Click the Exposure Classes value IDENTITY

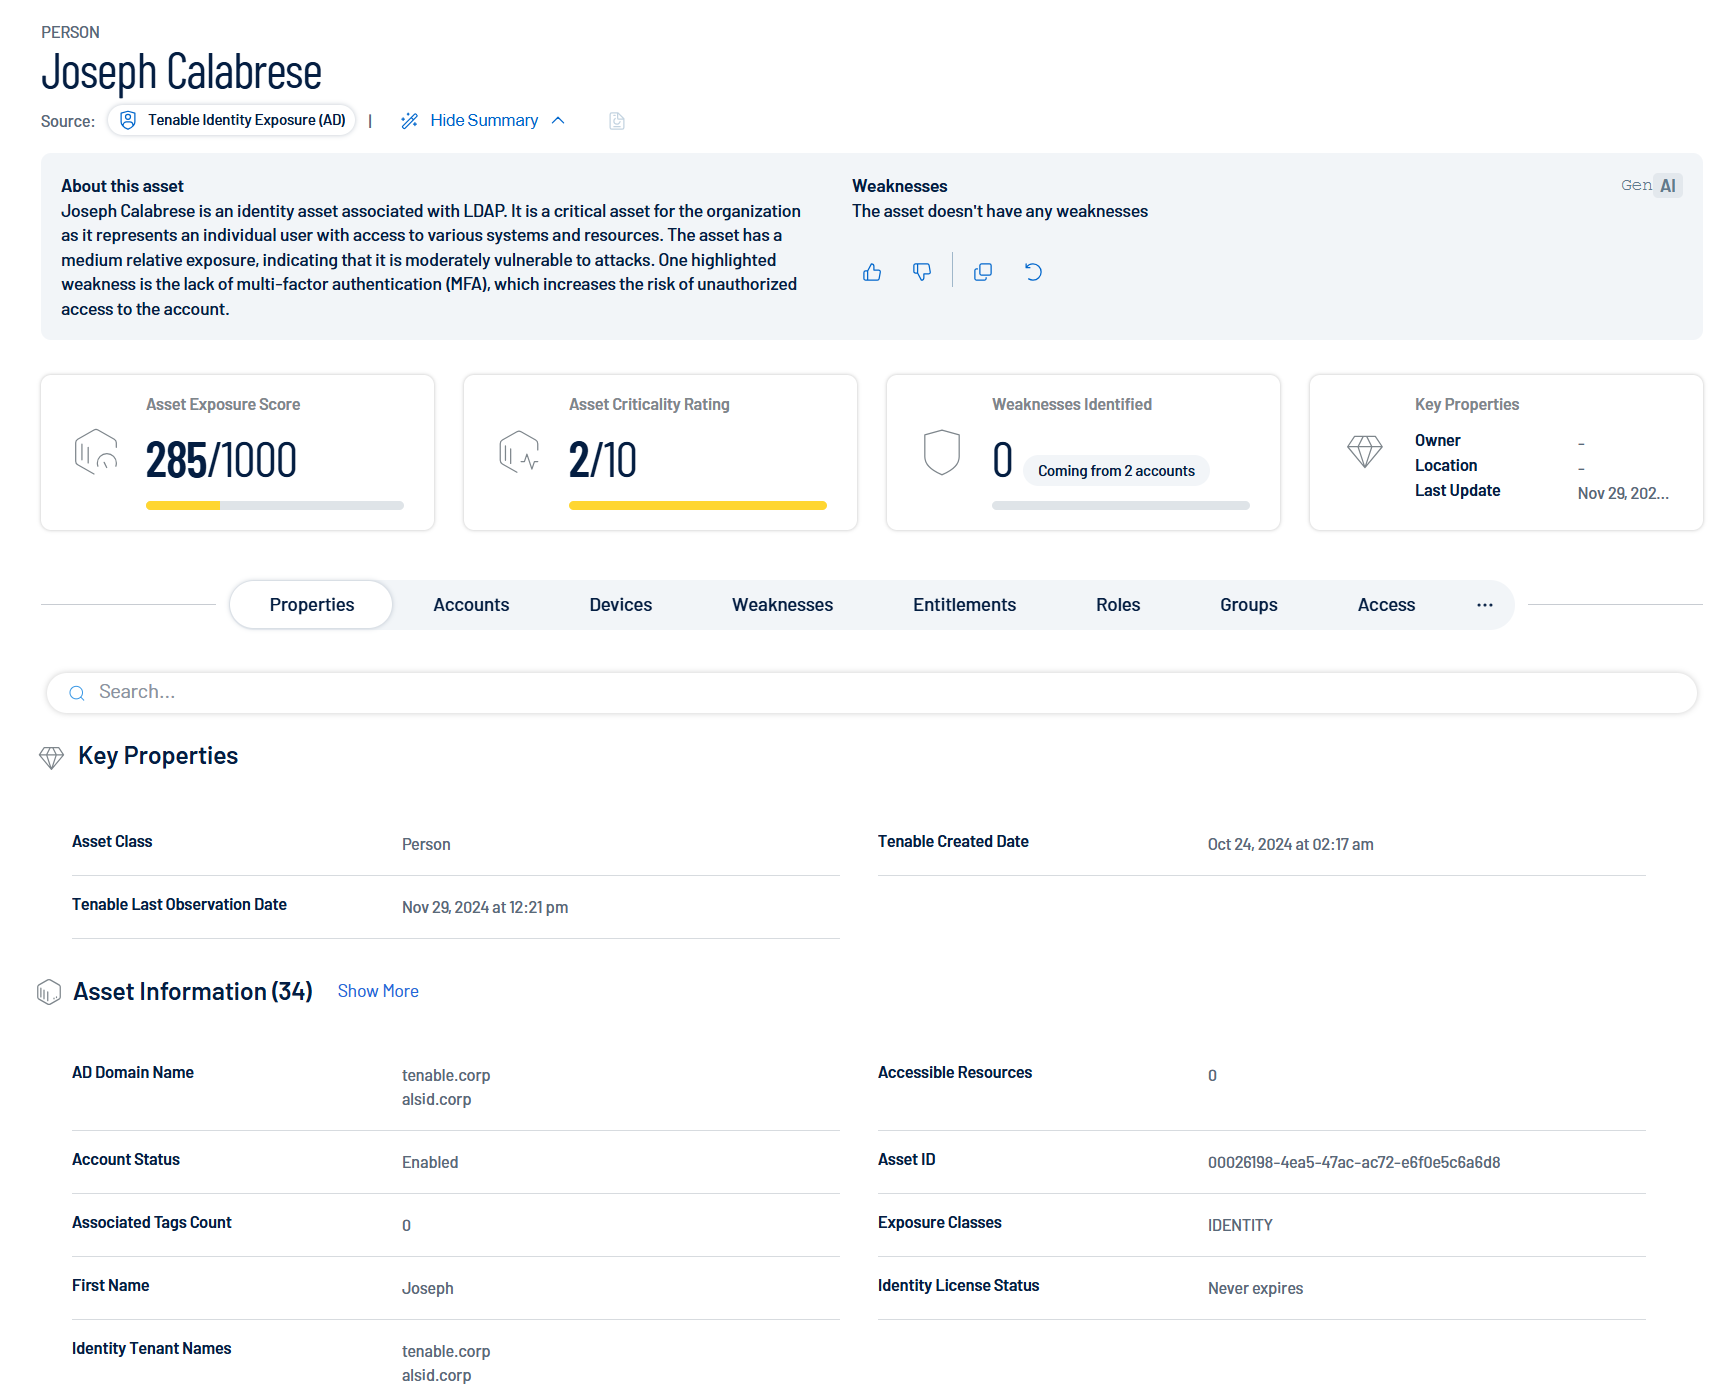pyautogui.click(x=1240, y=1226)
